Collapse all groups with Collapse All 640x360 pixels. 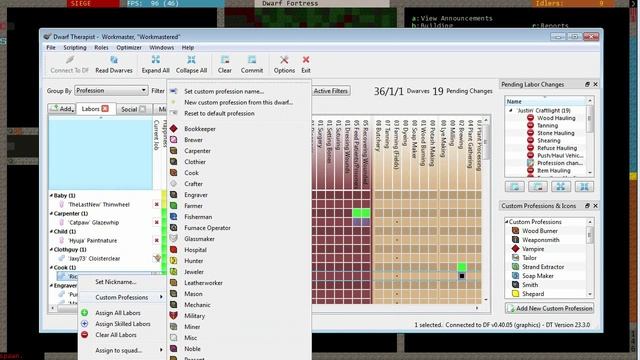[191, 64]
